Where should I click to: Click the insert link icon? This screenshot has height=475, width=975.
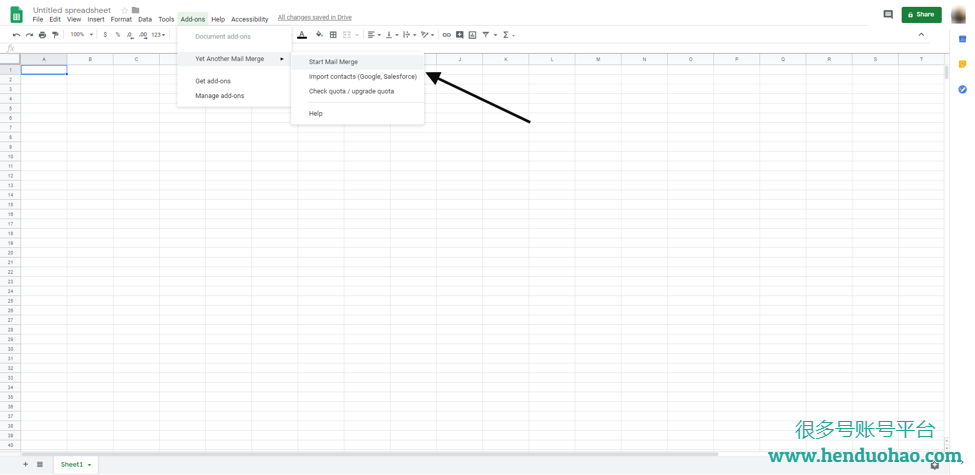tap(446, 35)
